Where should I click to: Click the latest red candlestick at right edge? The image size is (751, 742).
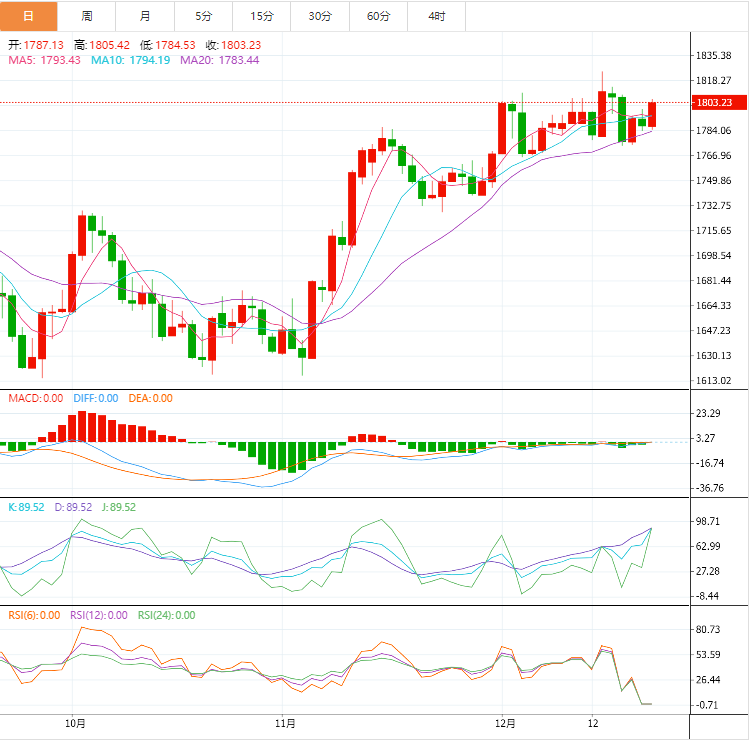(x=652, y=114)
